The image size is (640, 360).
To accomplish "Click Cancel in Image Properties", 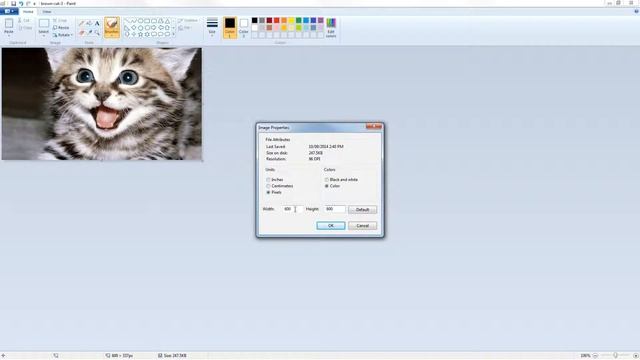I will click(x=362, y=226).
